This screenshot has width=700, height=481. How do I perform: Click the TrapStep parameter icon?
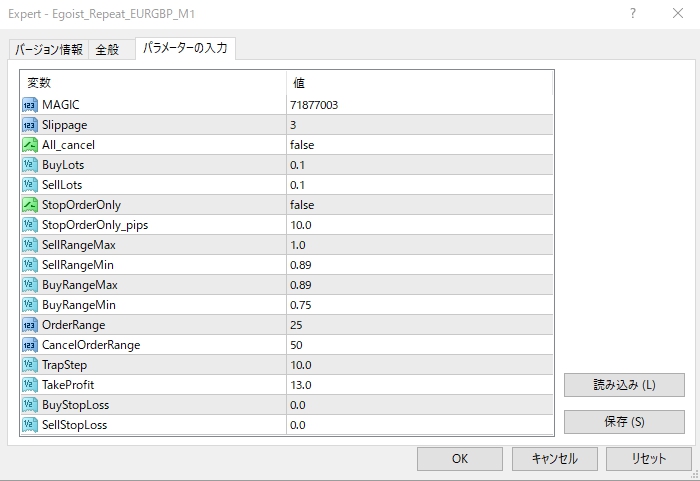pos(29,365)
